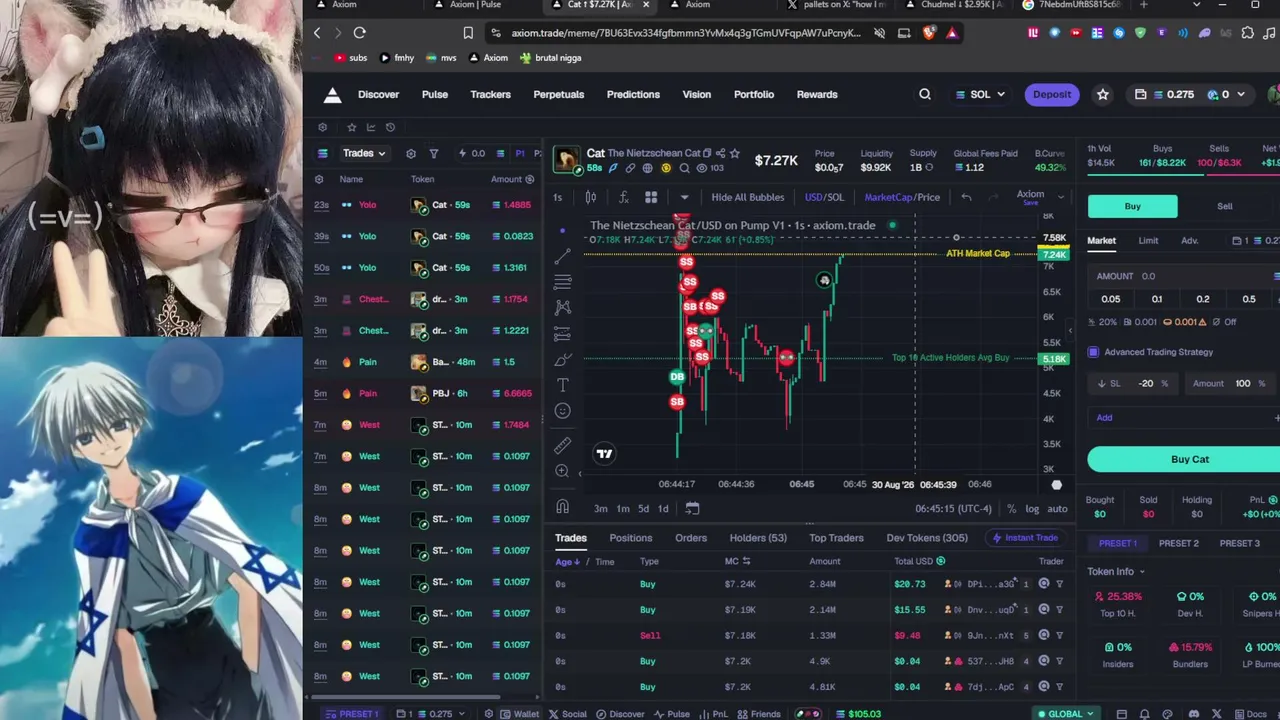
Task: Select the 5d chart range
Action: (x=643, y=509)
